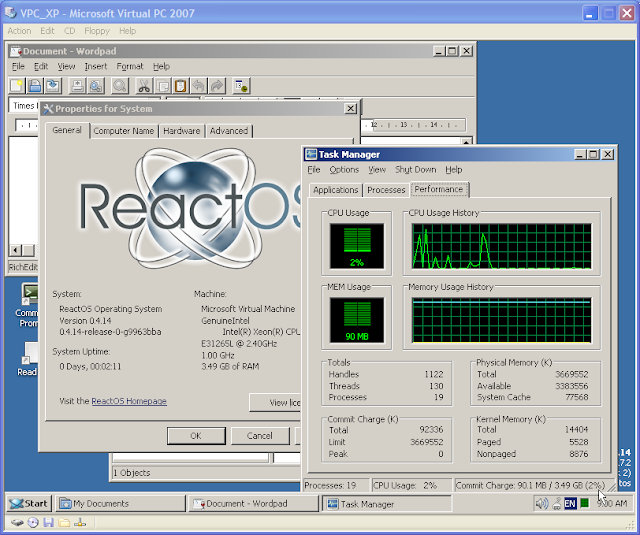Open Task Manager Options menu
640x535 pixels.
pos(344,169)
